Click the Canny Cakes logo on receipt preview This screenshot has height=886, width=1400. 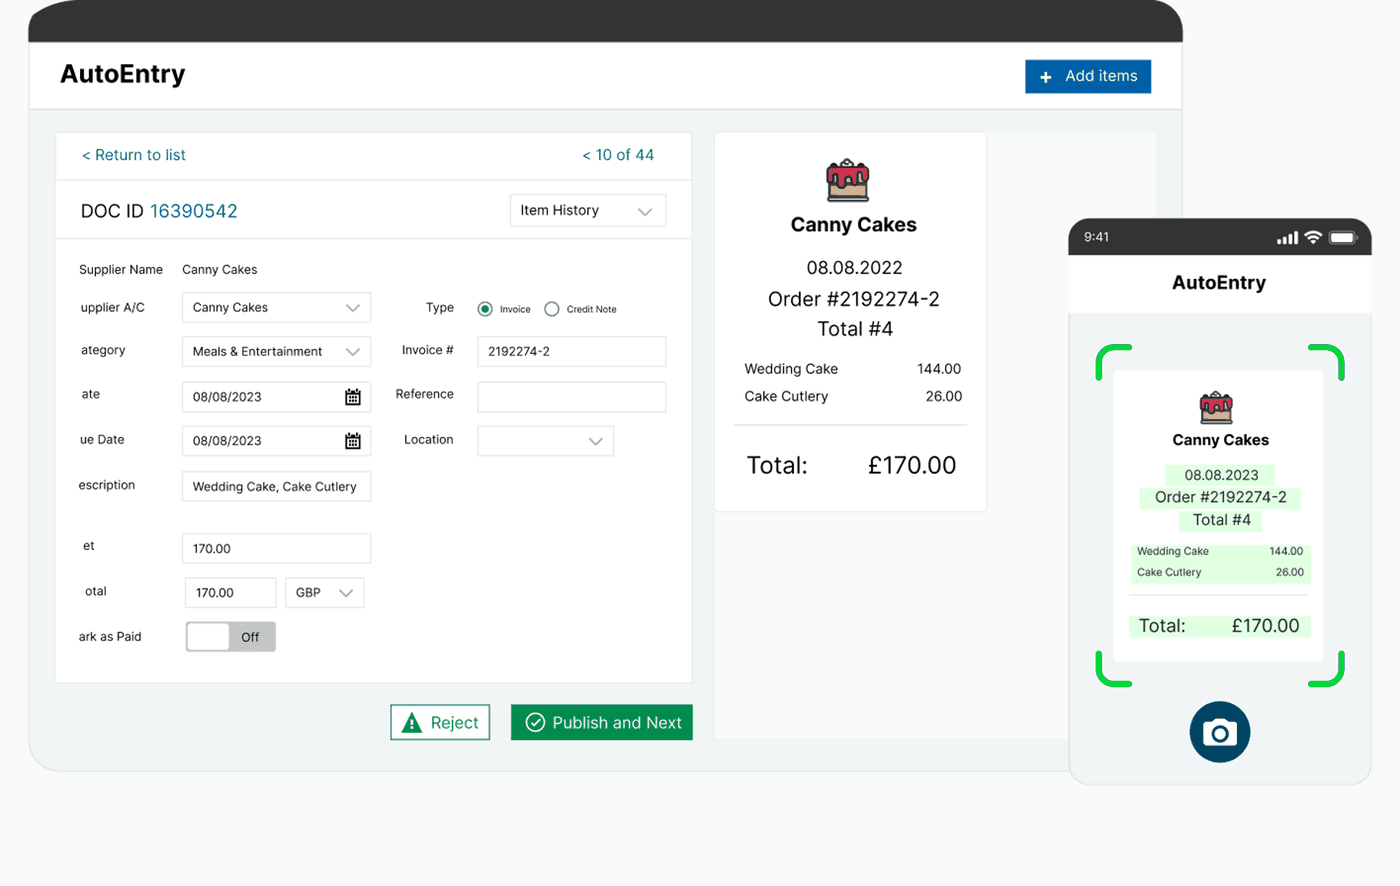(848, 181)
